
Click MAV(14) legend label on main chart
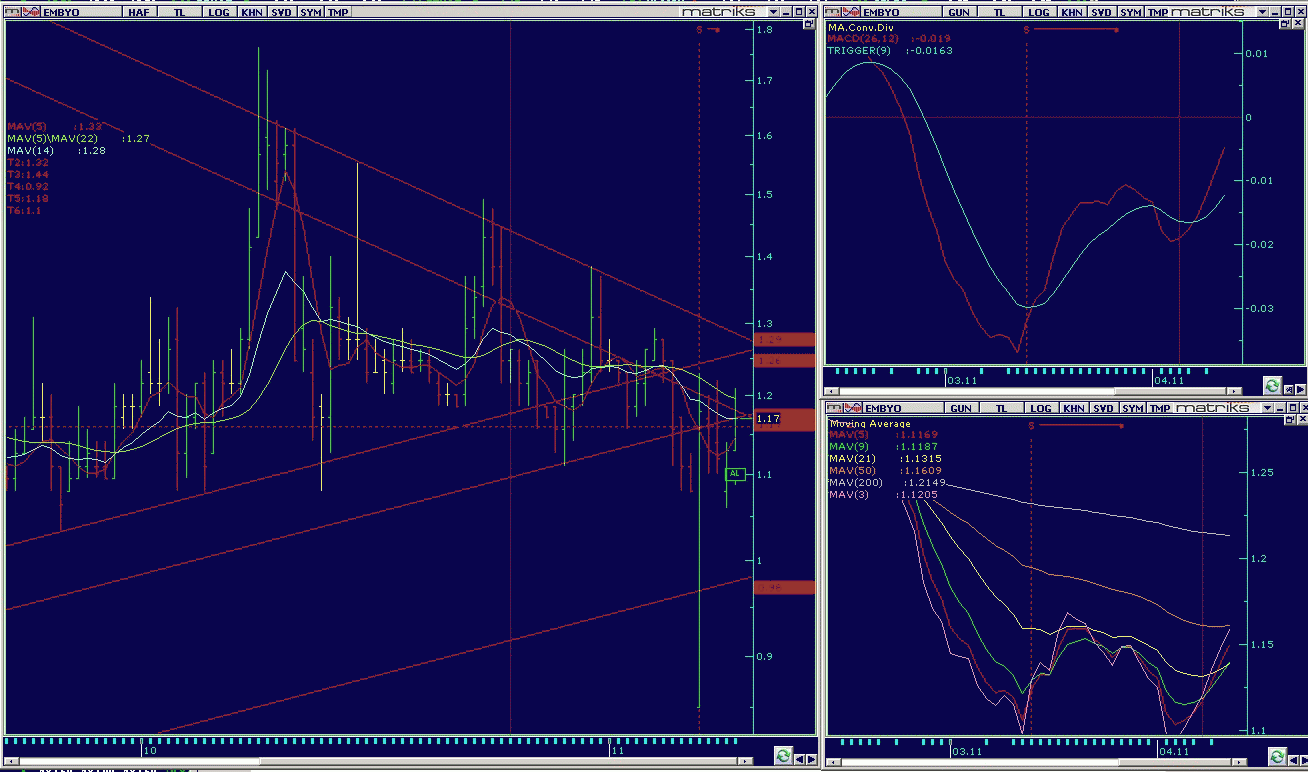coord(30,150)
